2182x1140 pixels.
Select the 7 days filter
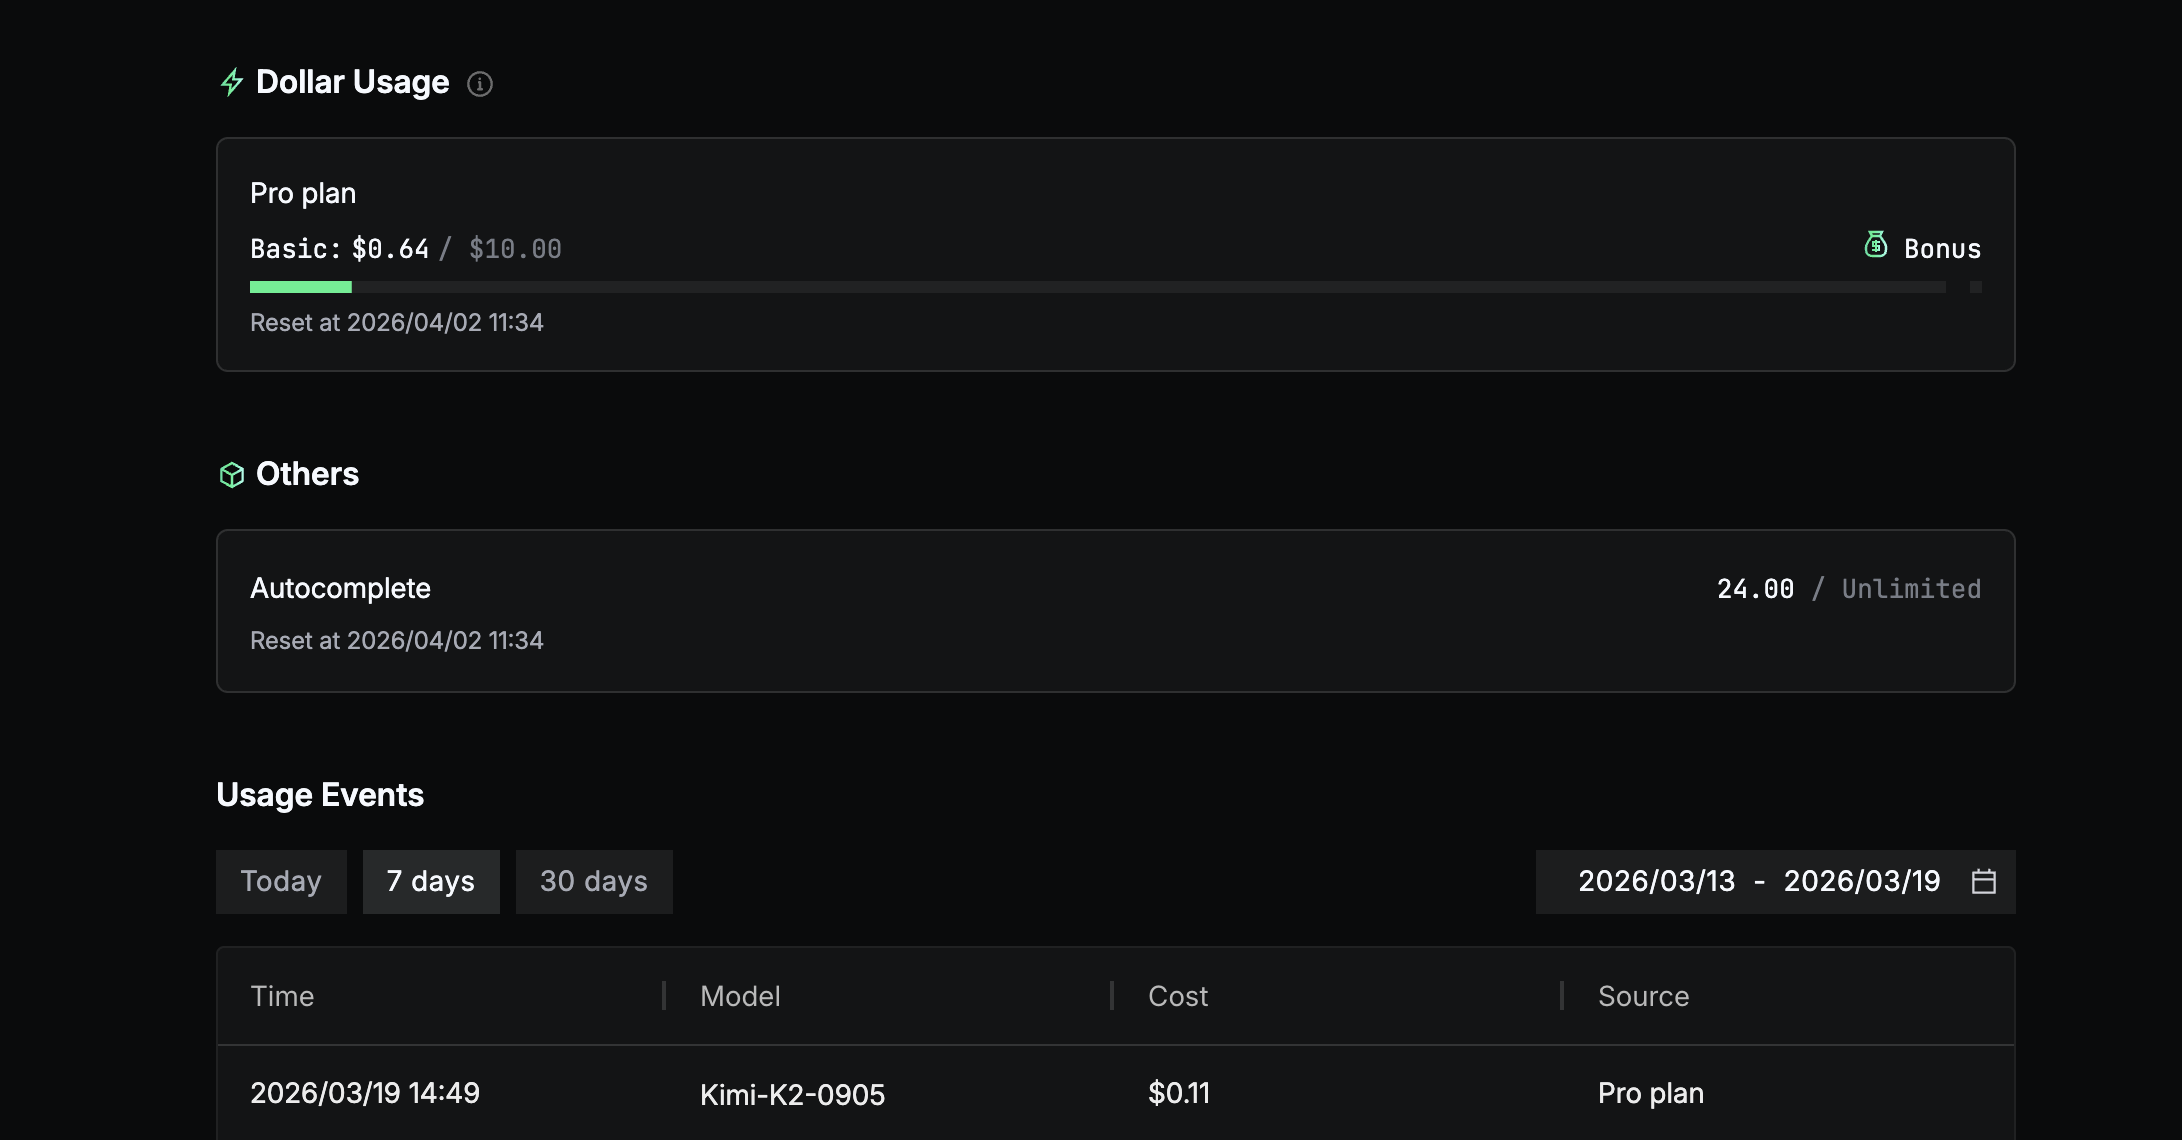(431, 881)
